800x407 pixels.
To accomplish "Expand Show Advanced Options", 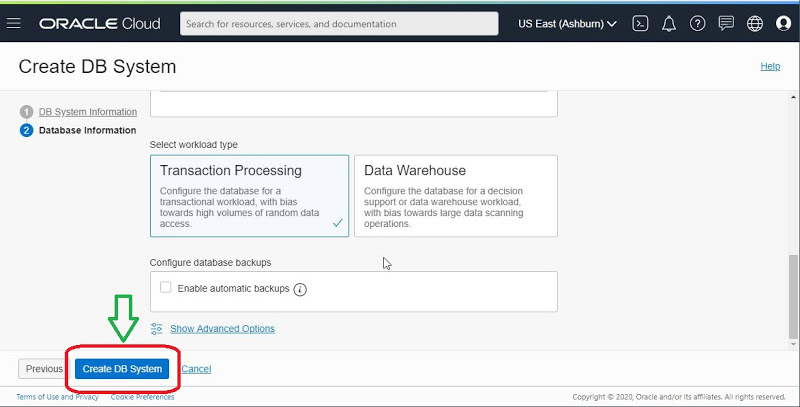I will (x=222, y=329).
